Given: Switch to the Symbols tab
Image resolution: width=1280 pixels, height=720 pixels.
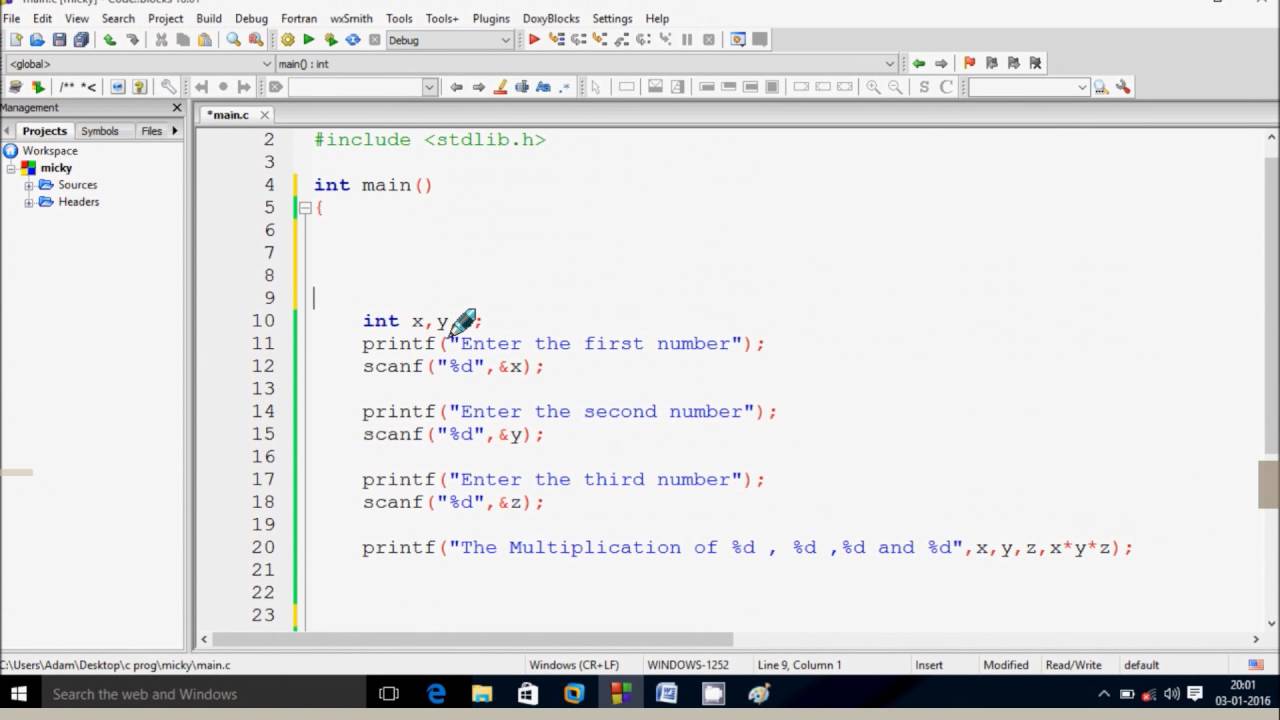Looking at the screenshot, I should 100,131.
